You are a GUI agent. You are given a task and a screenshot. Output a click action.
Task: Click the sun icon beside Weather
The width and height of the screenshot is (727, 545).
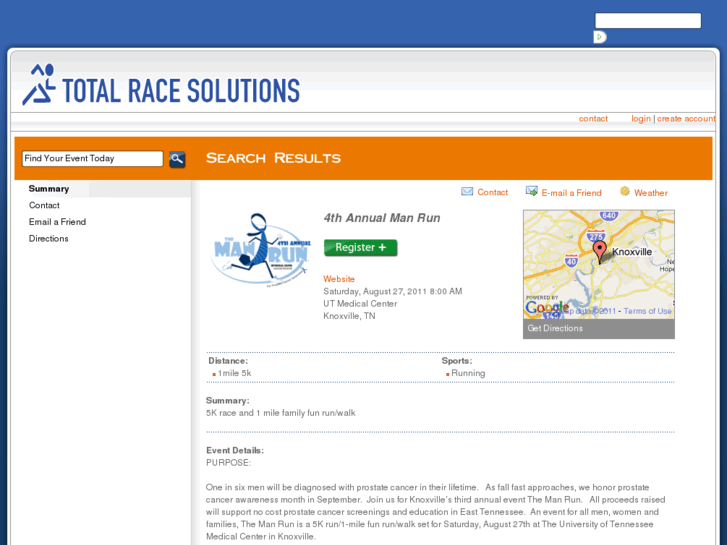[625, 191]
